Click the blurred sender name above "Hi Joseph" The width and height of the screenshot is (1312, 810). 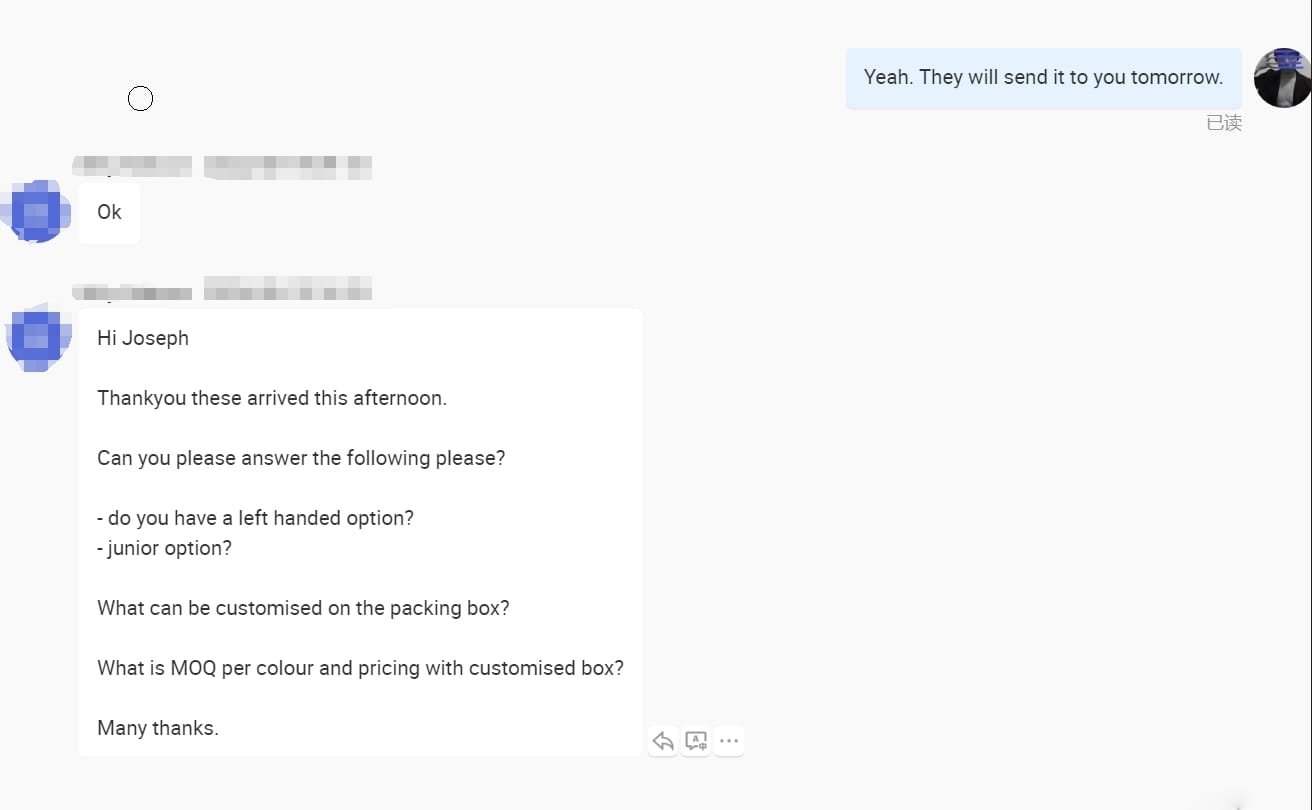coord(132,290)
